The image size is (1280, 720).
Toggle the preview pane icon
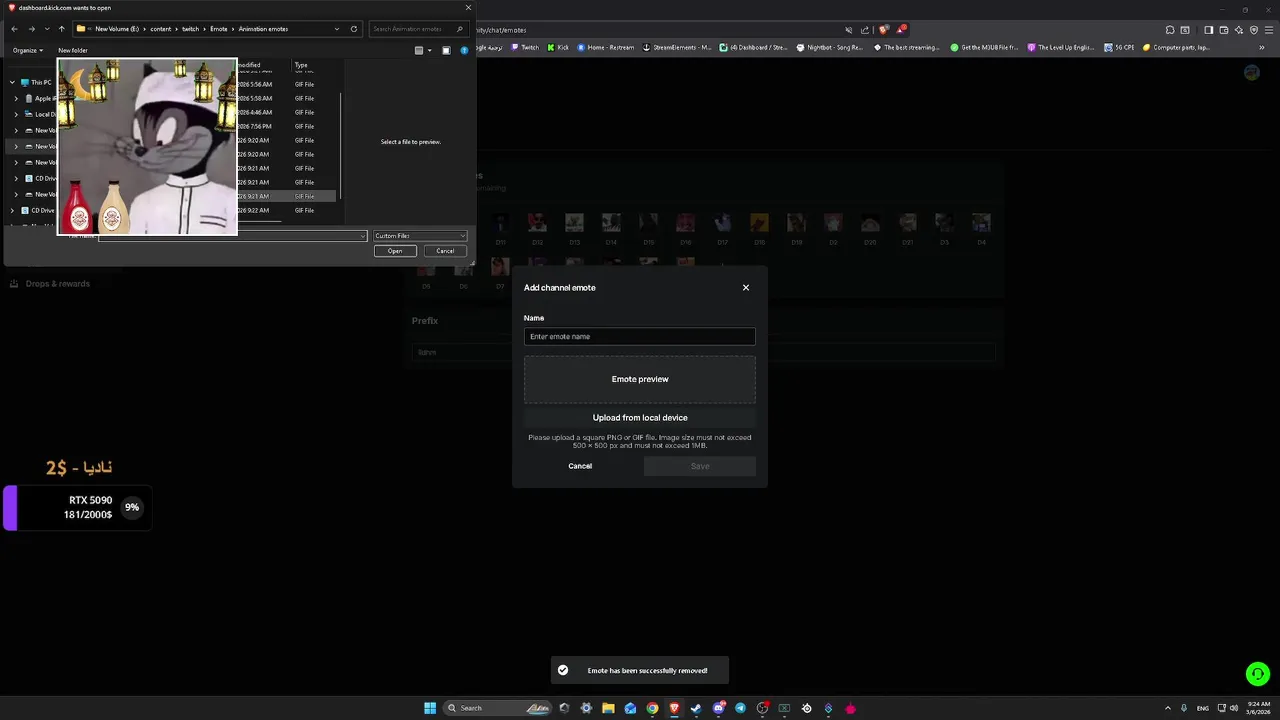[446, 50]
